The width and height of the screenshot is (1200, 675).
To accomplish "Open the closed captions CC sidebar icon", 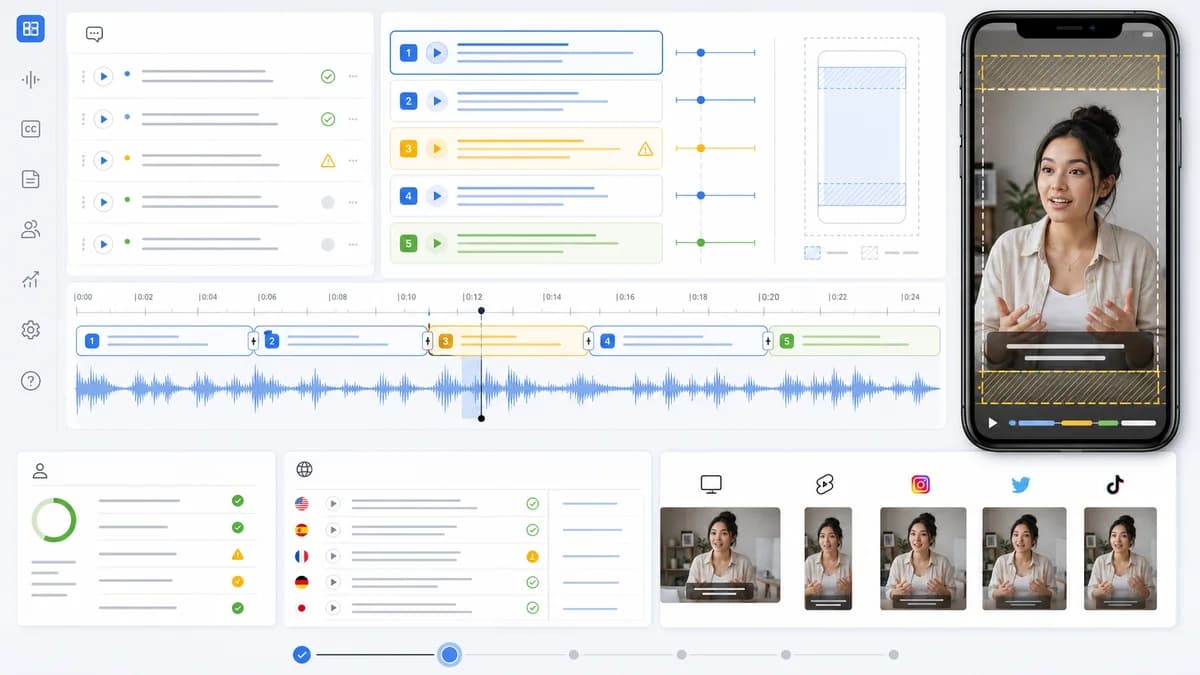I will tap(30, 129).
